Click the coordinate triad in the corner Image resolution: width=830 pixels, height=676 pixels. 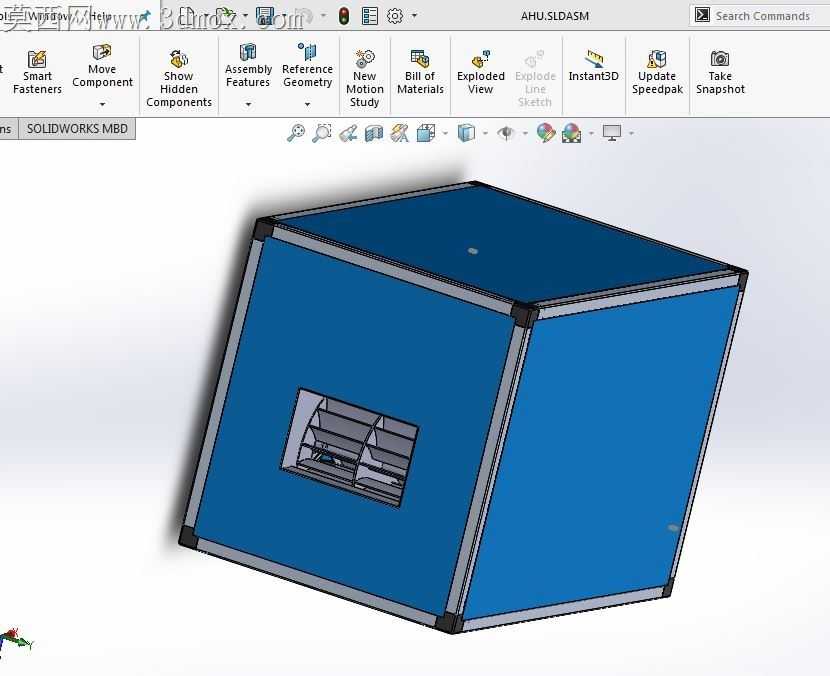click(x=15, y=641)
